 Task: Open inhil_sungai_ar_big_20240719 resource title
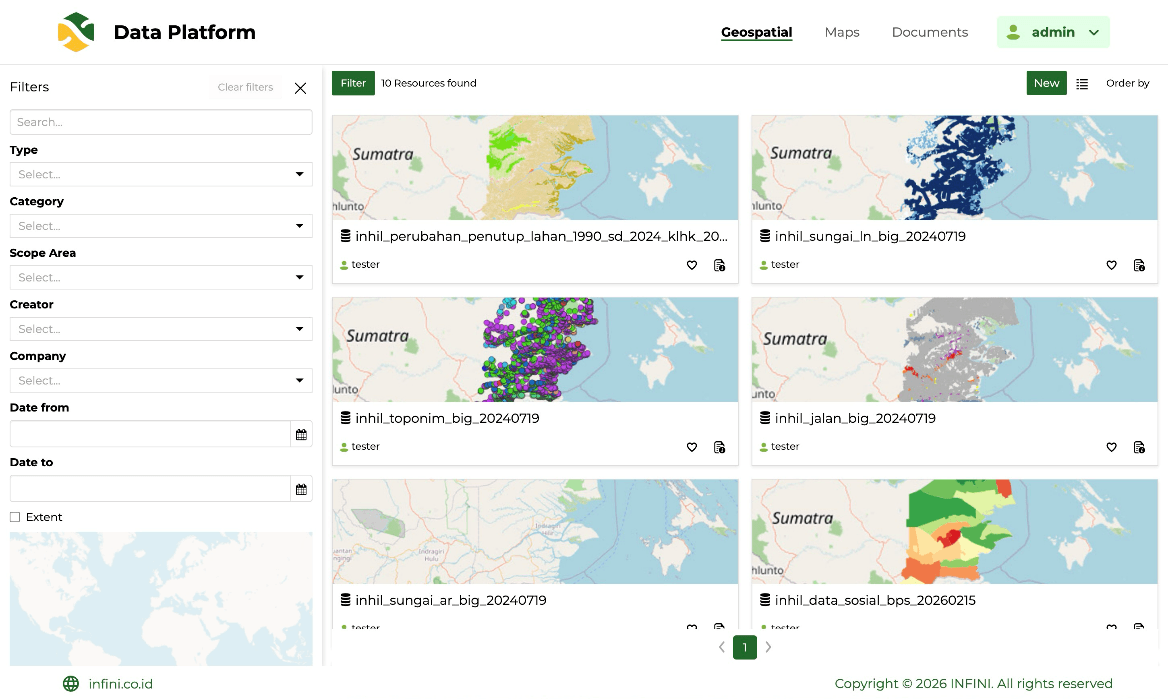point(451,601)
